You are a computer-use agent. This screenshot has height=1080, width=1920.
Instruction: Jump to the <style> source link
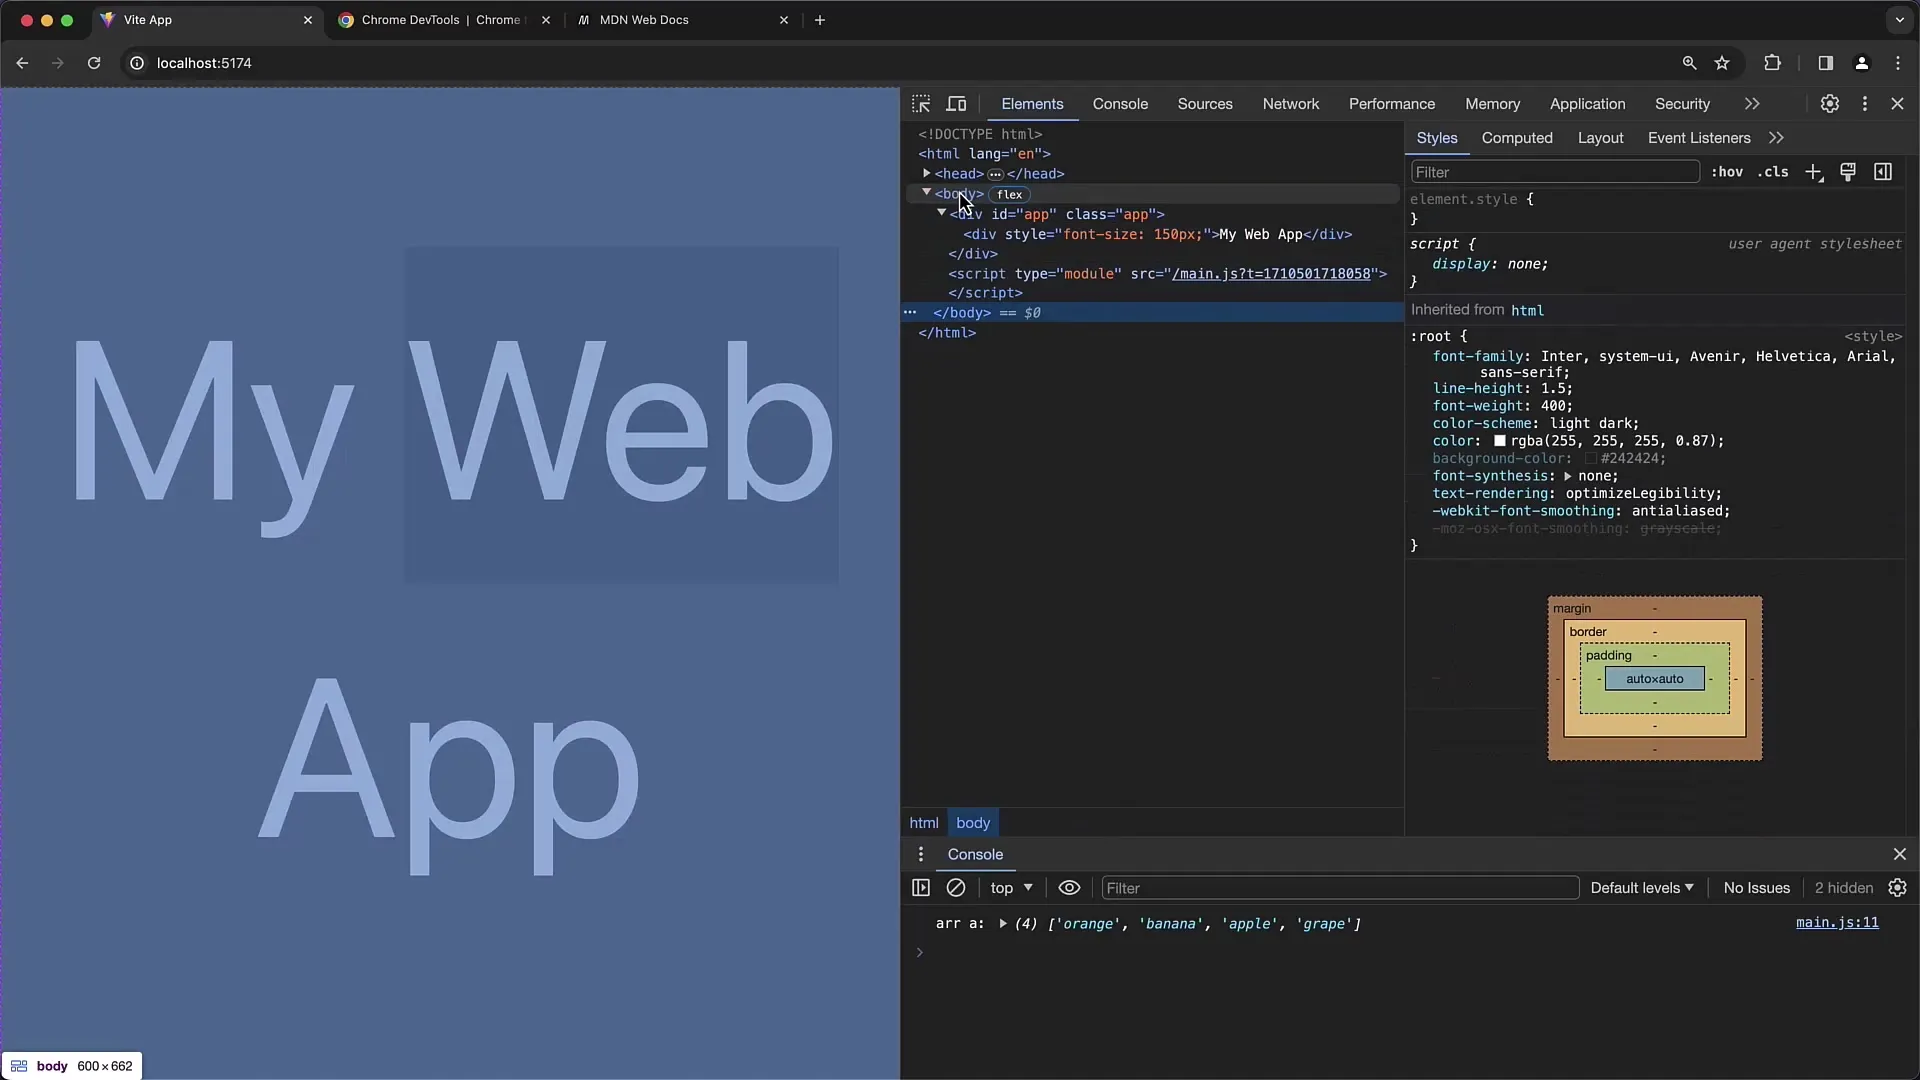tap(1873, 337)
